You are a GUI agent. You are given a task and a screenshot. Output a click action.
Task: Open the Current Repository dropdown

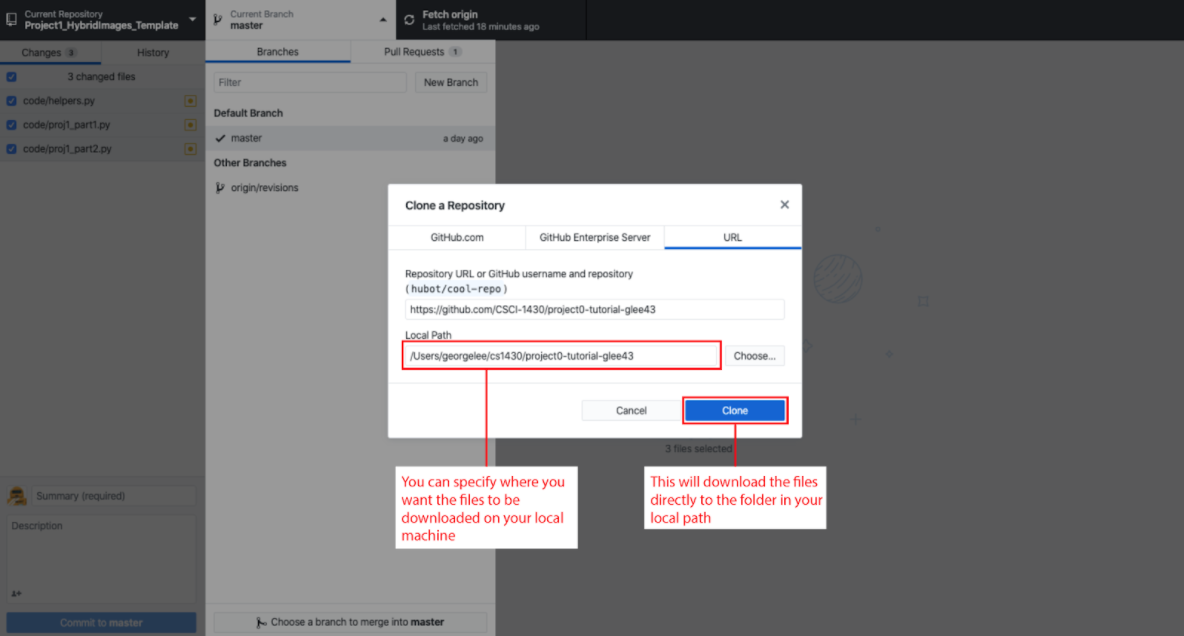pyautogui.click(x=100, y=19)
